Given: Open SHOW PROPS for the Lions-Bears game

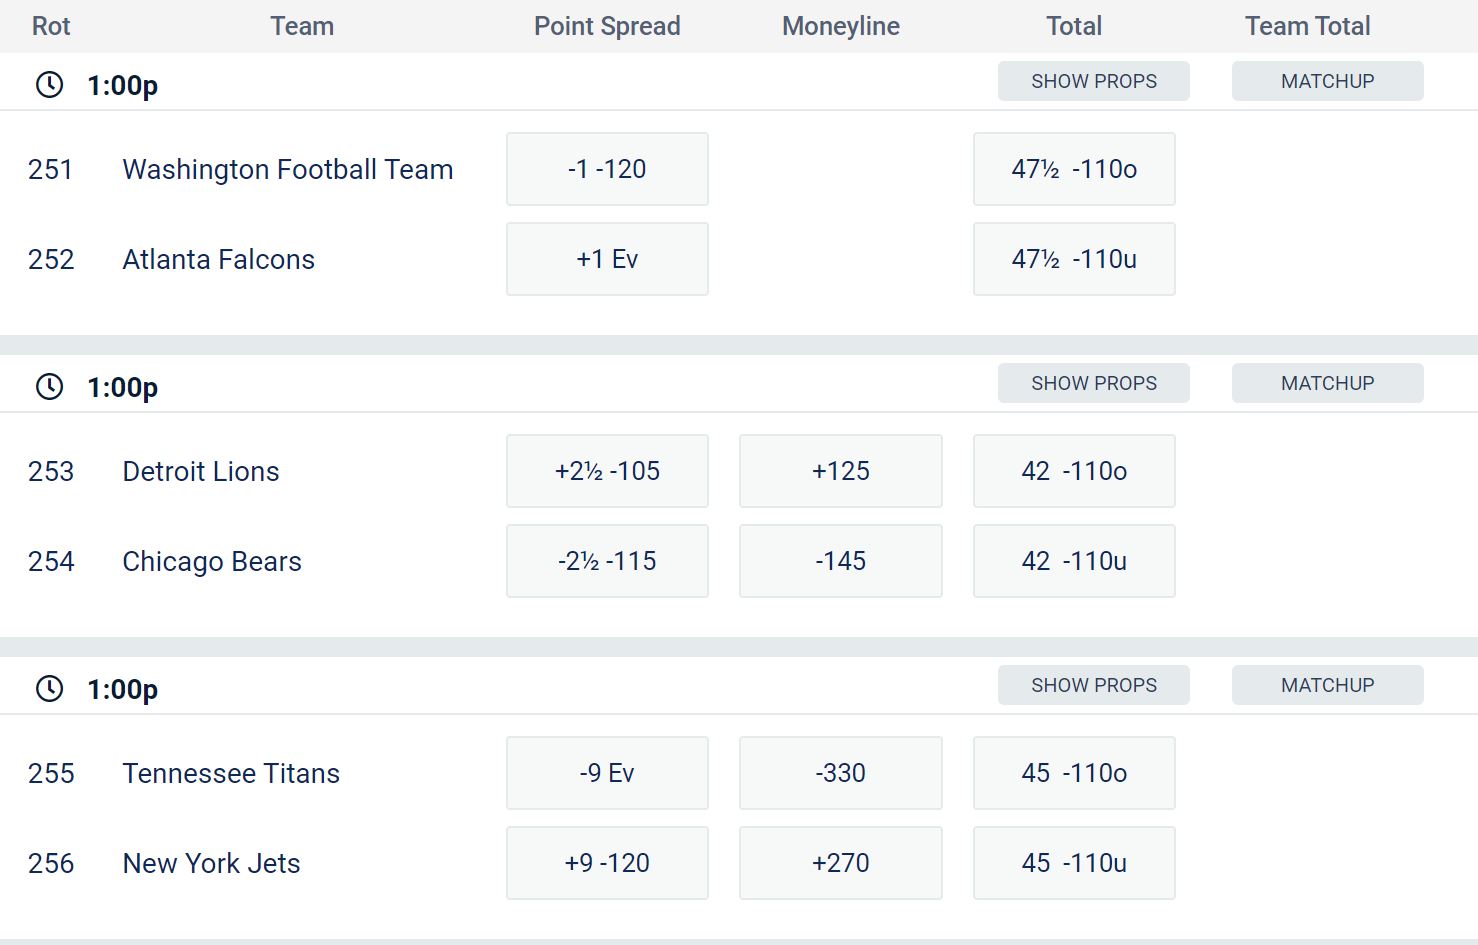Looking at the screenshot, I should (1093, 383).
